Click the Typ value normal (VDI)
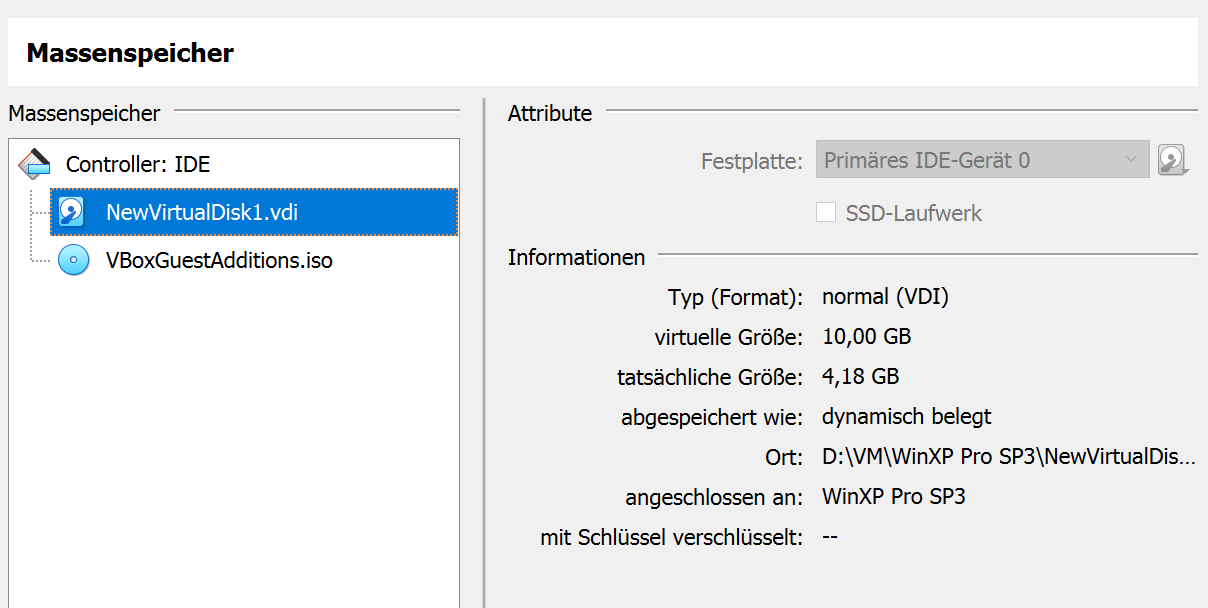Viewport: 1208px width, 608px height. 885,297
